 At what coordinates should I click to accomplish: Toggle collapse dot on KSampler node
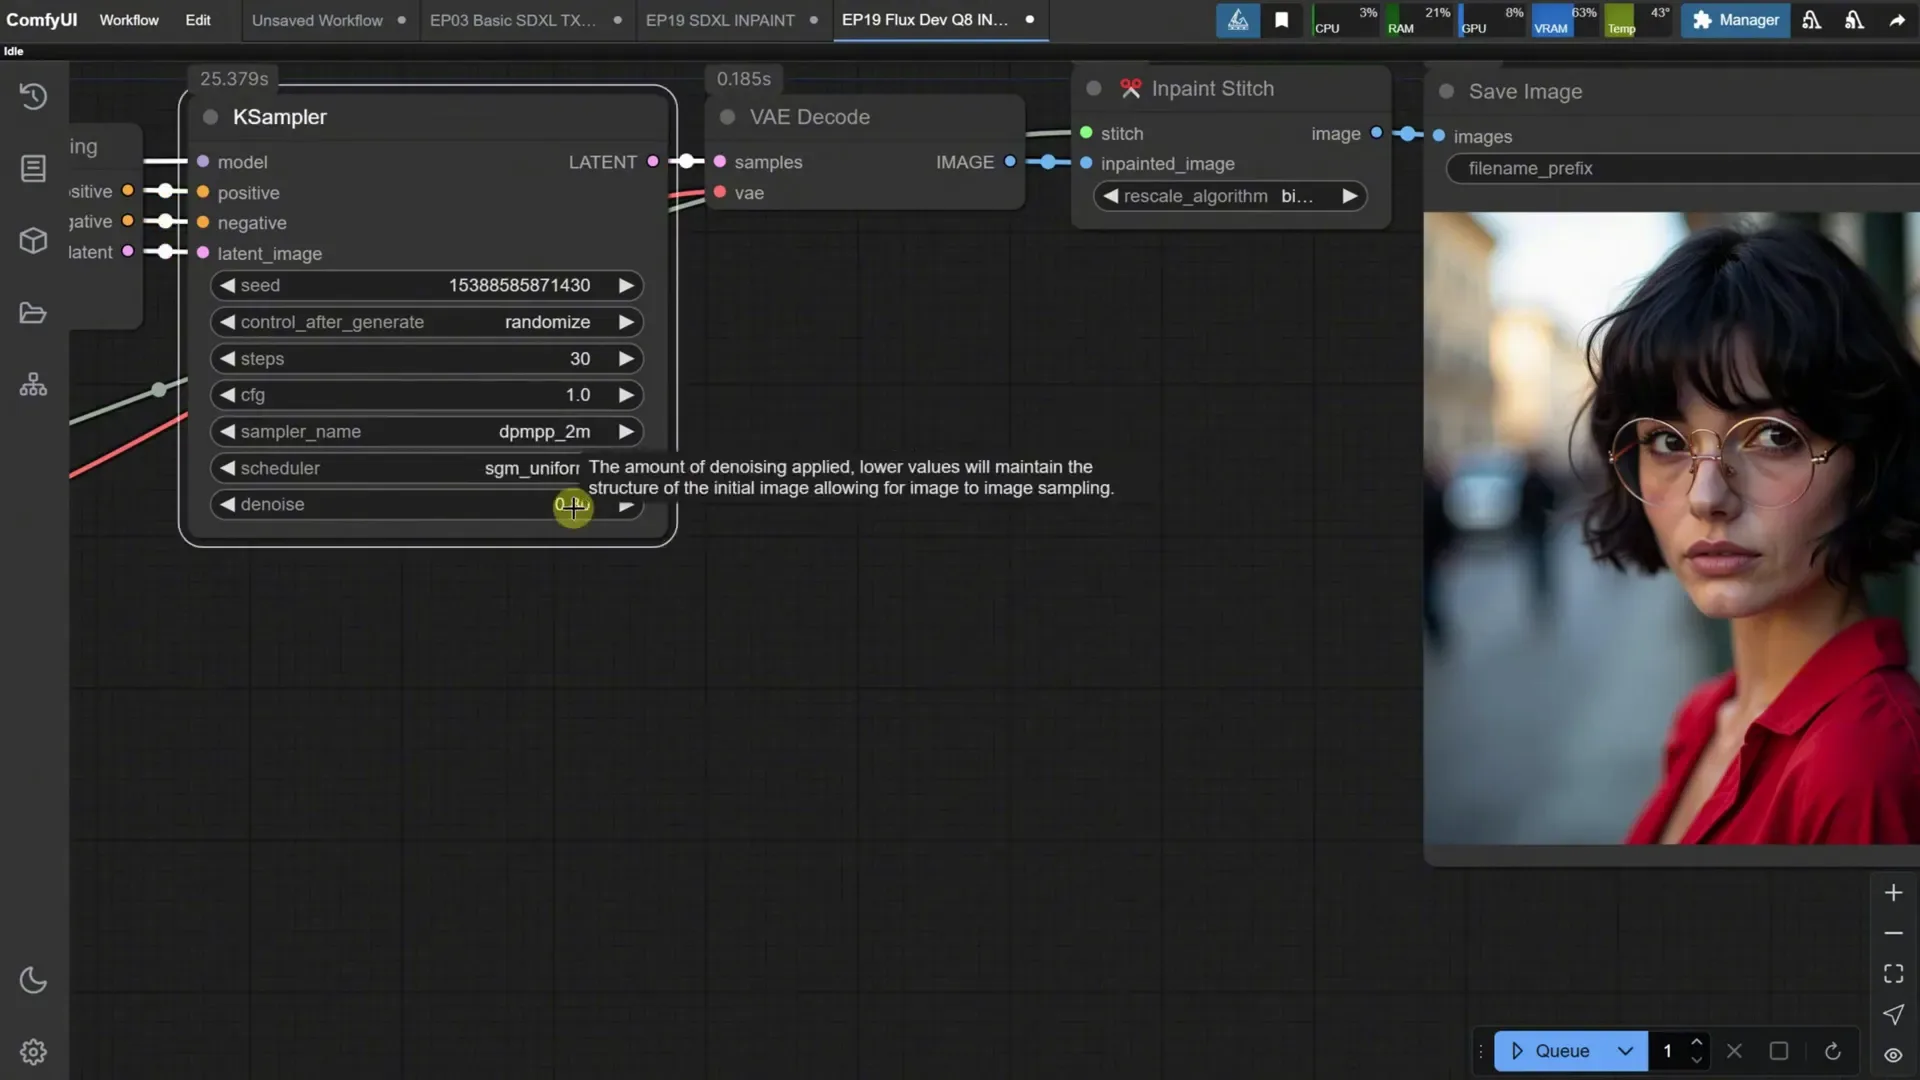pos(210,117)
